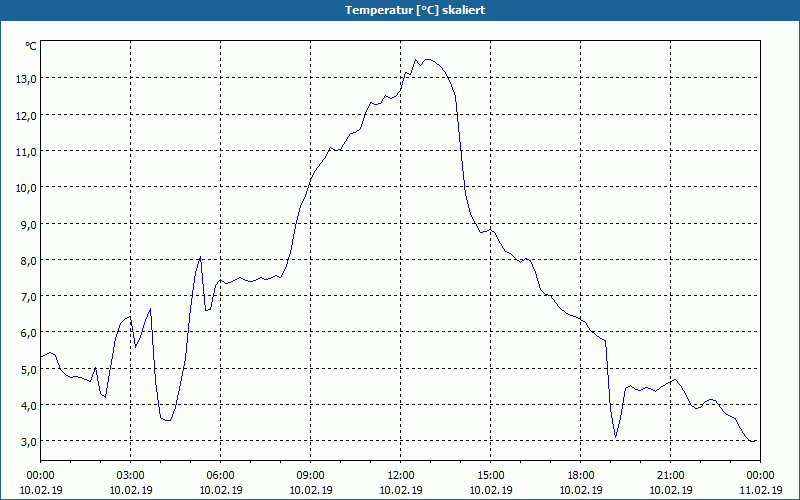Image resolution: width=800 pixels, height=500 pixels.
Task: Click the 21:00 time axis label
Action: (x=670, y=476)
